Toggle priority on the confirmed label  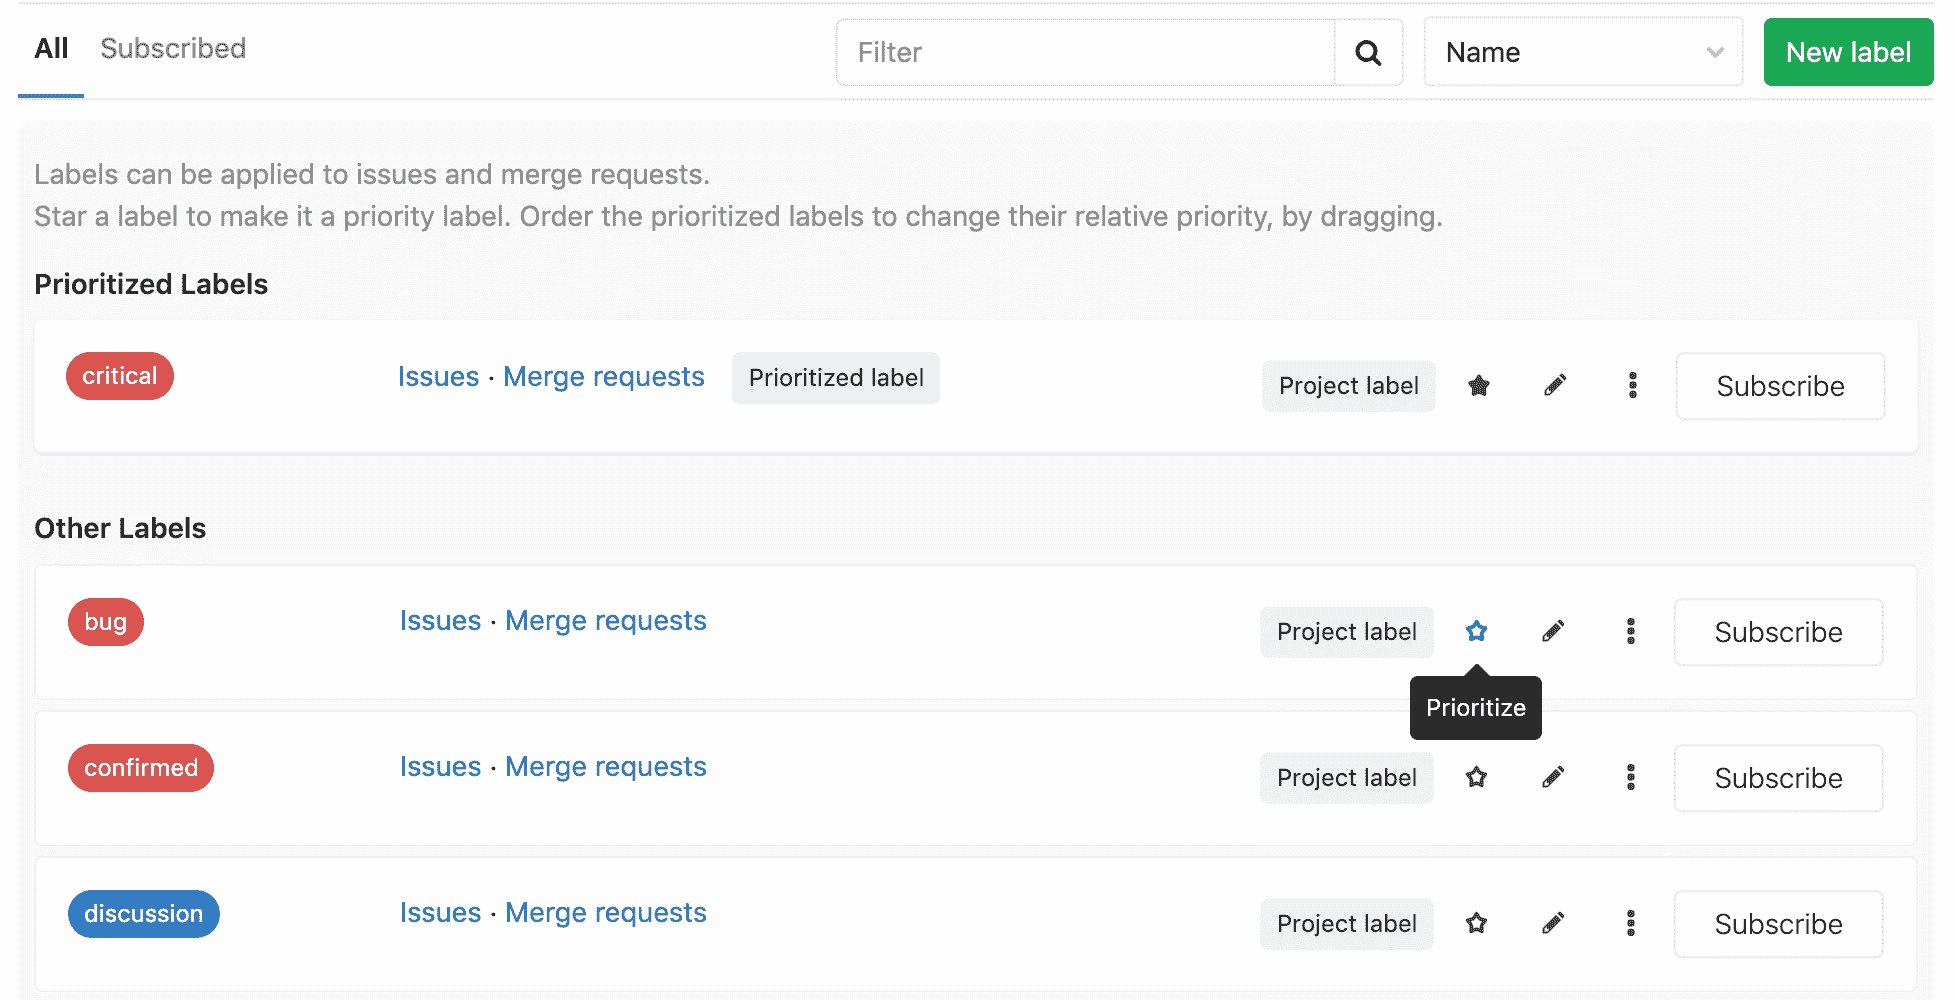pos(1476,777)
